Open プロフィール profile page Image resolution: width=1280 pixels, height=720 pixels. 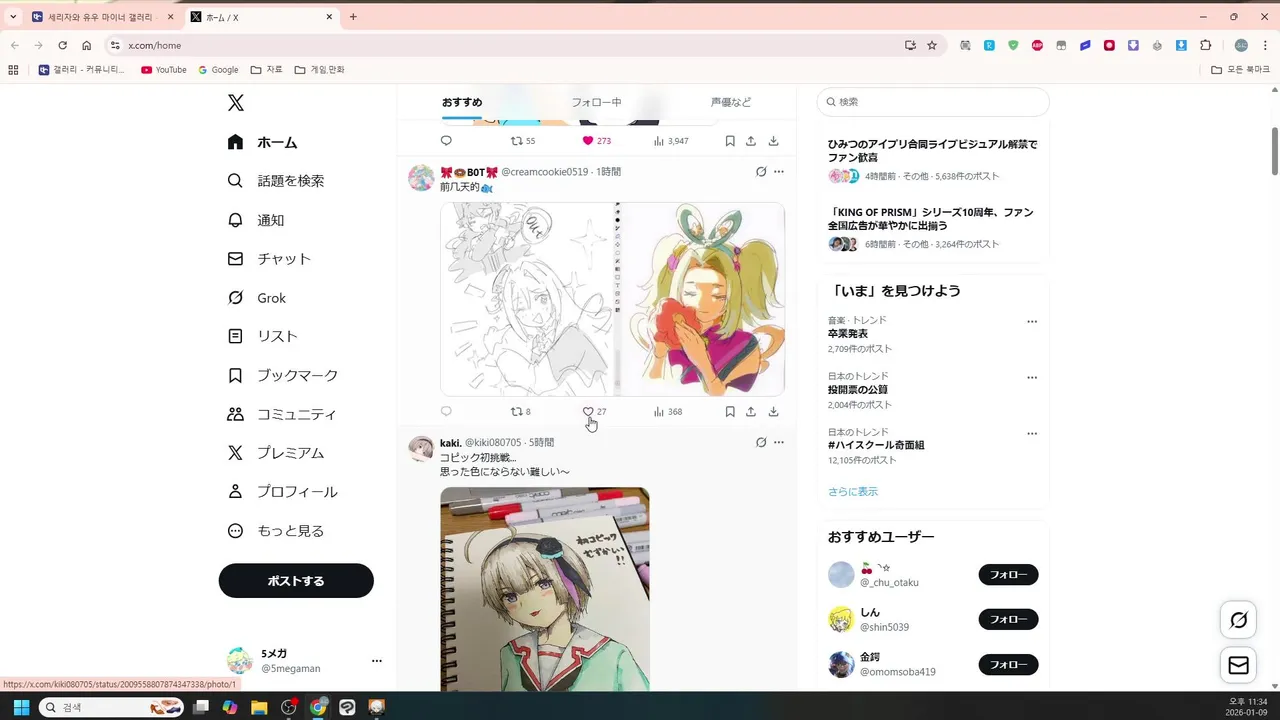coord(283,492)
